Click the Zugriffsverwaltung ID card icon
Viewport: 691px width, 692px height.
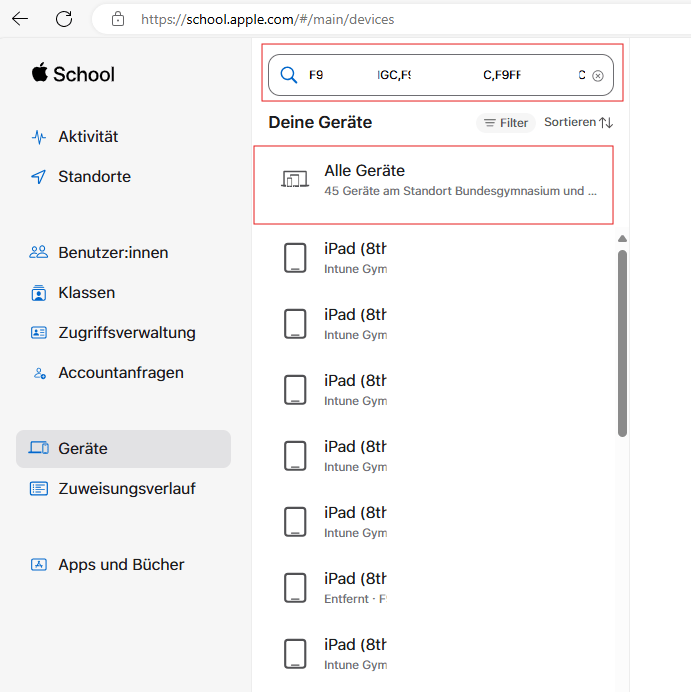coord(39,333)
